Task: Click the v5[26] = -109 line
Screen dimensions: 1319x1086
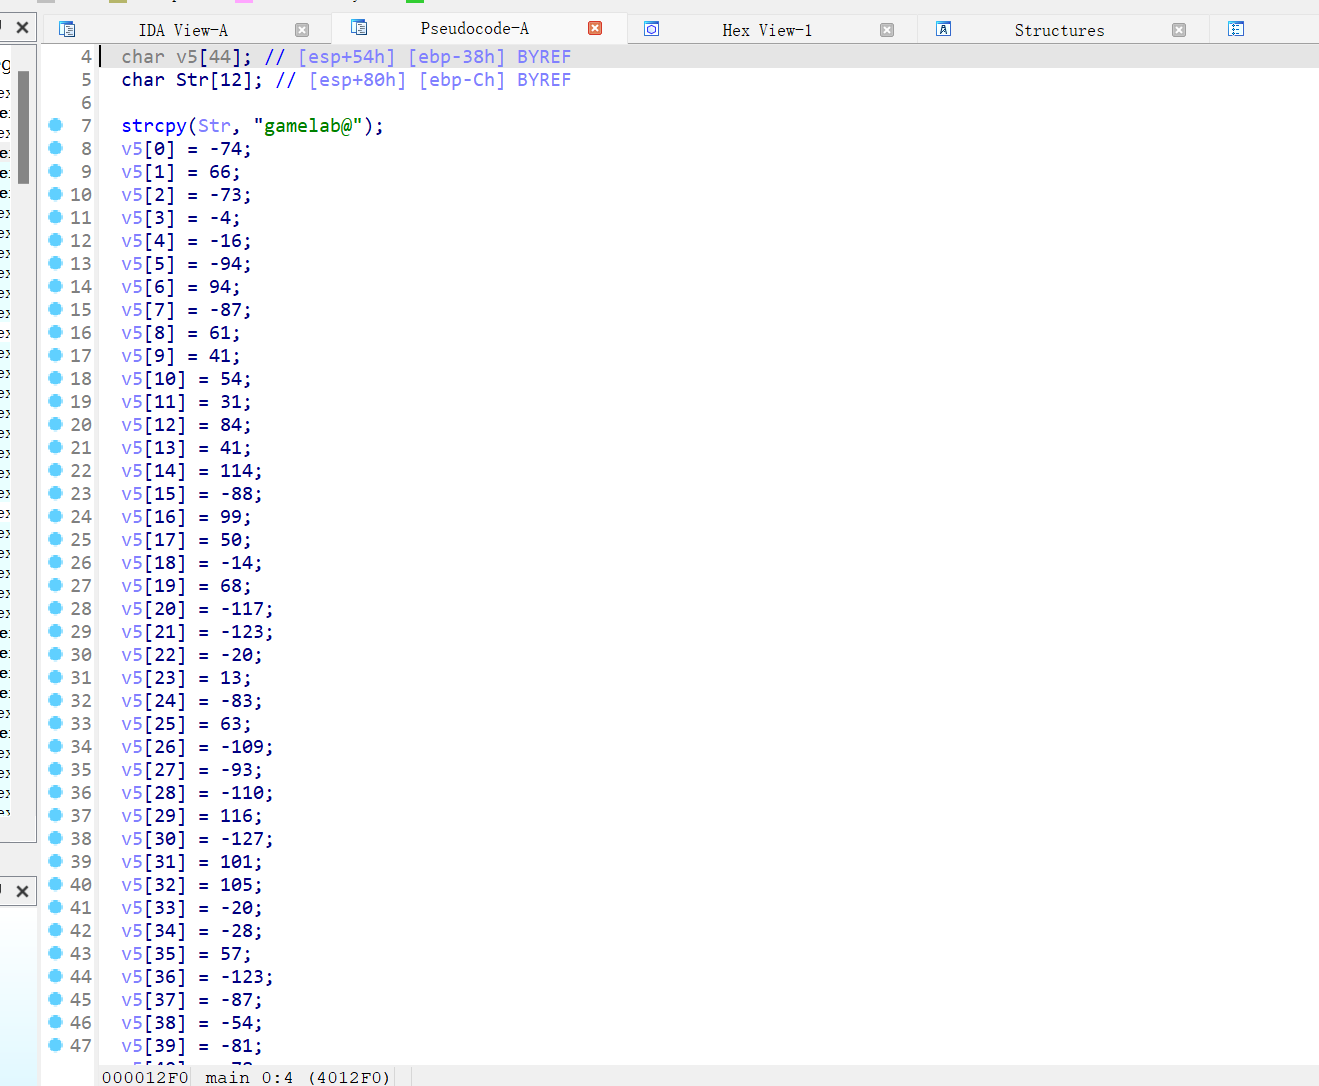Action: point(197,747)
